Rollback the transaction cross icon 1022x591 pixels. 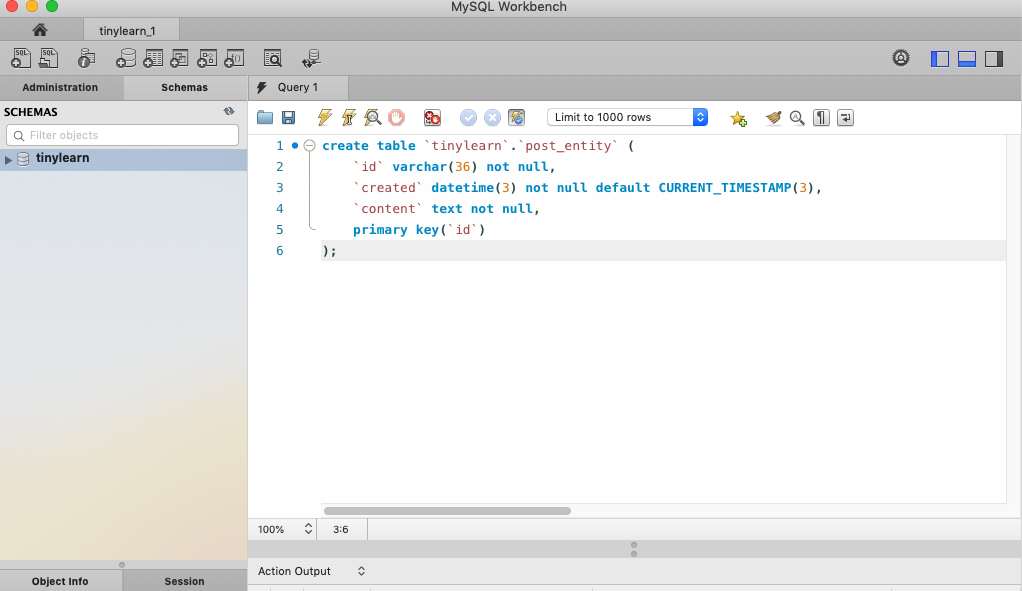[492, 117]
